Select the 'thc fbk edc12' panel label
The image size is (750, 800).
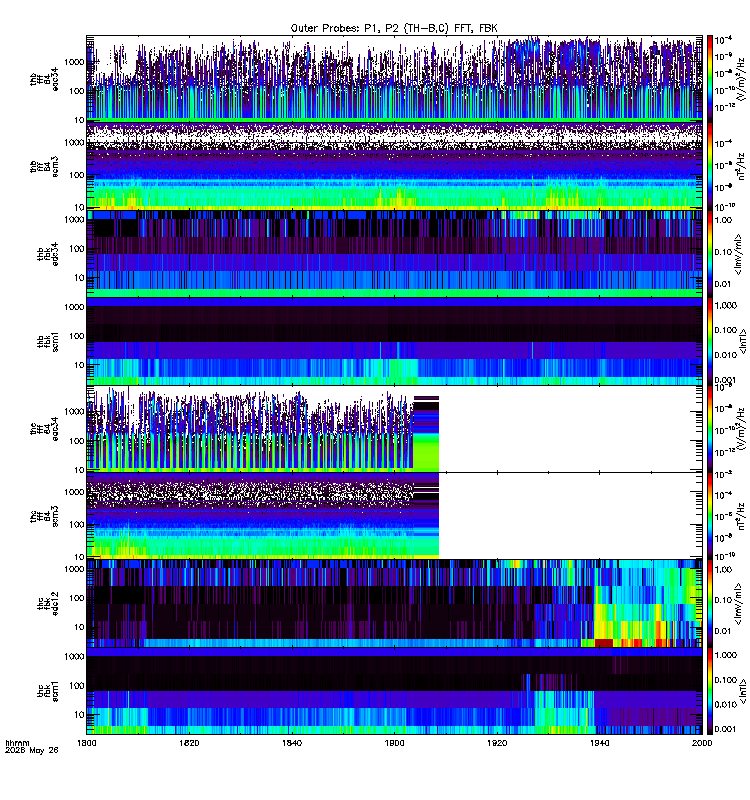pos(48,604)
